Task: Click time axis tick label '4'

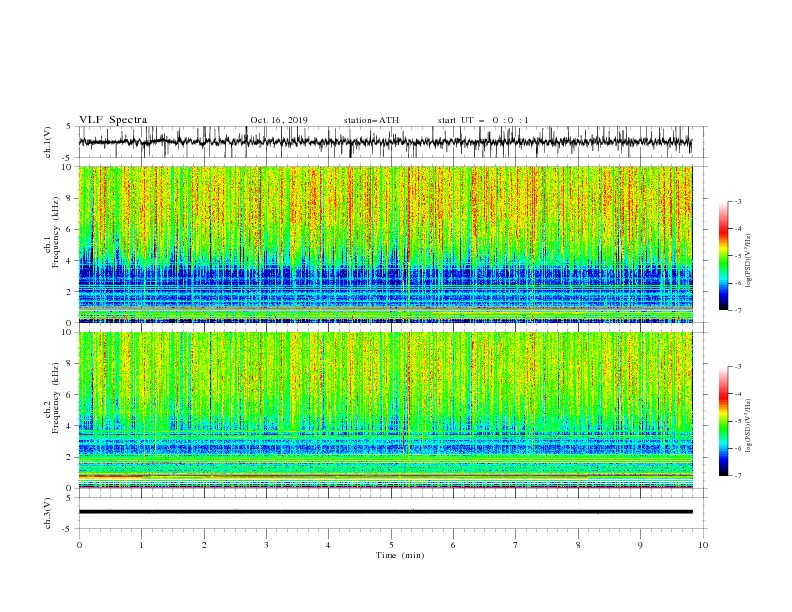Action: (329, 545)
